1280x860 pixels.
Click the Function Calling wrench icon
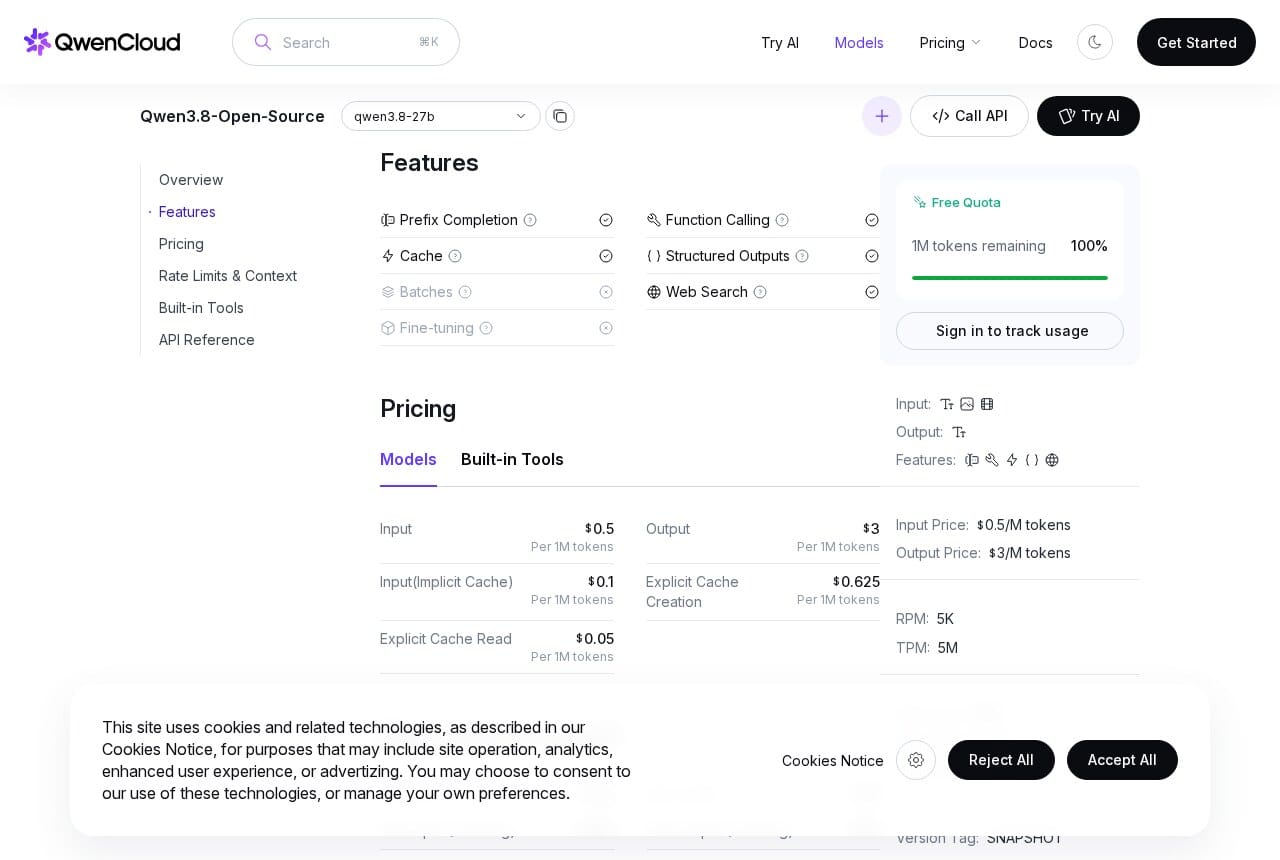click(654, 220)
